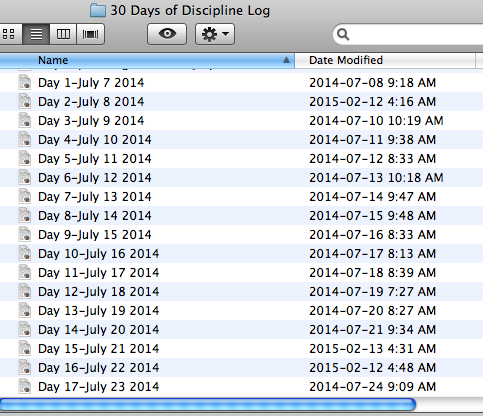Select file name Day 15-July 21 2014
483x416 pixels.
tap(99, 349)
